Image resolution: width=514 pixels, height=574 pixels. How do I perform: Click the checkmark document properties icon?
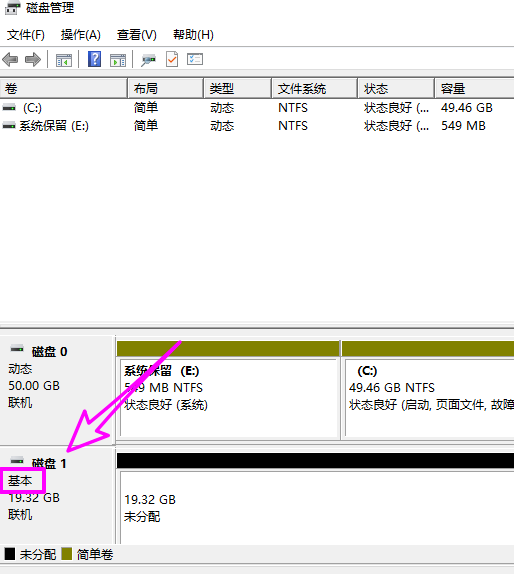172,59
